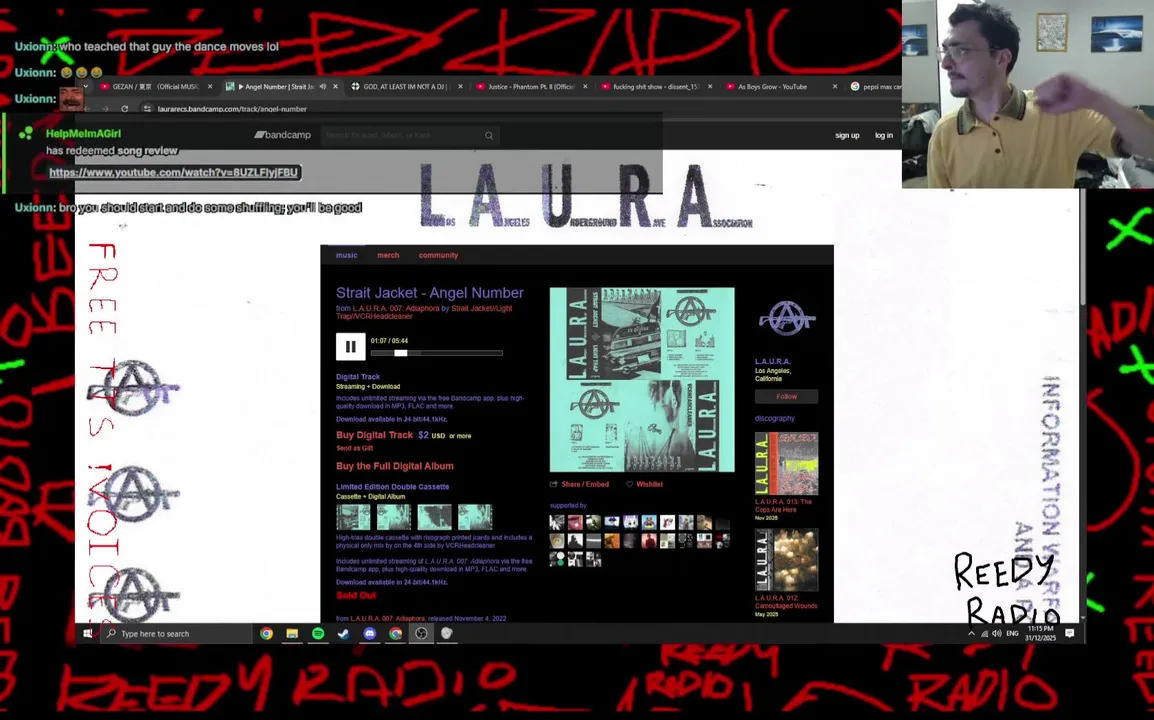Mute the Angel Number tab audio icon
This screenshot has width=1154, height=720.
coord(322,87)
